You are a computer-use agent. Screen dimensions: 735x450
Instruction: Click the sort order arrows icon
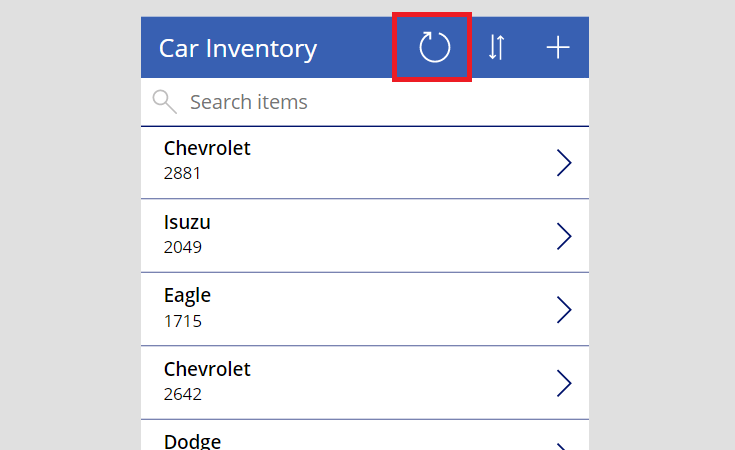[496, 47]
